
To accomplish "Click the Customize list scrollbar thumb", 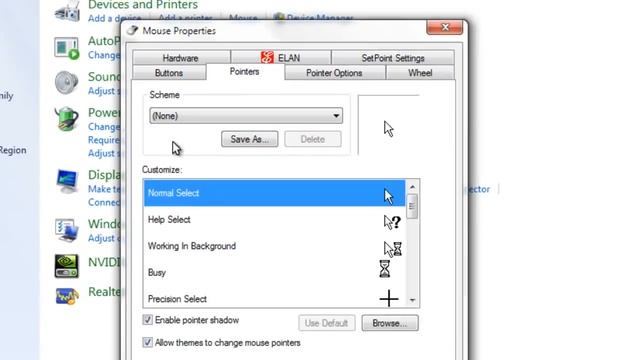I will pyautogui.click(x=412, y=207).
